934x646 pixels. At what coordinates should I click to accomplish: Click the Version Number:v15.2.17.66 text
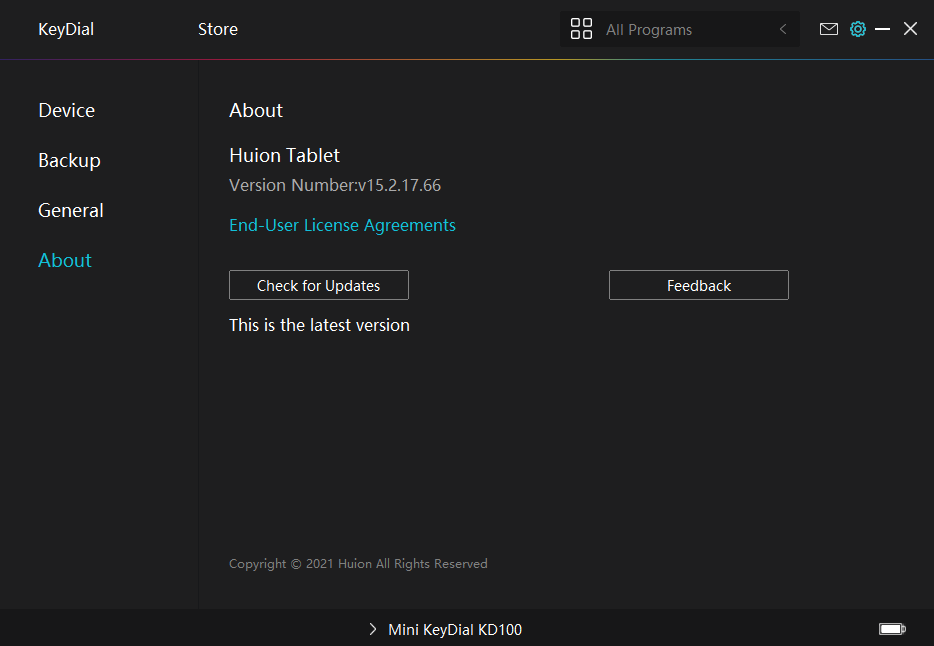pos(335,185)
